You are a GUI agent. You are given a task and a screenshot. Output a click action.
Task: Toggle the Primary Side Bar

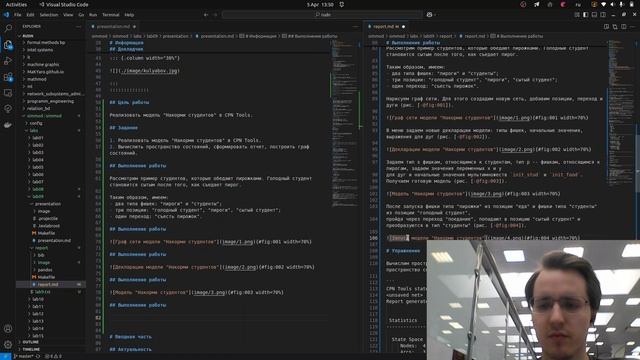[x=586, y=15]
